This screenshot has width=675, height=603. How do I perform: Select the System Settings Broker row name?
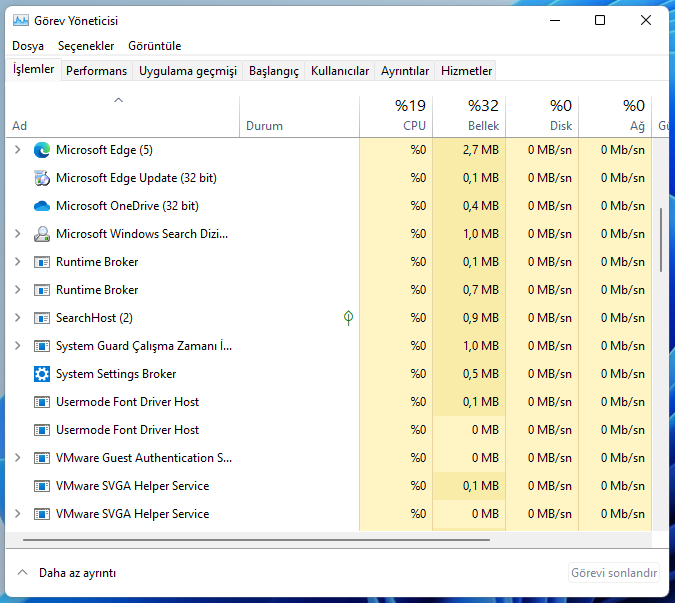(x=116, y=374)
